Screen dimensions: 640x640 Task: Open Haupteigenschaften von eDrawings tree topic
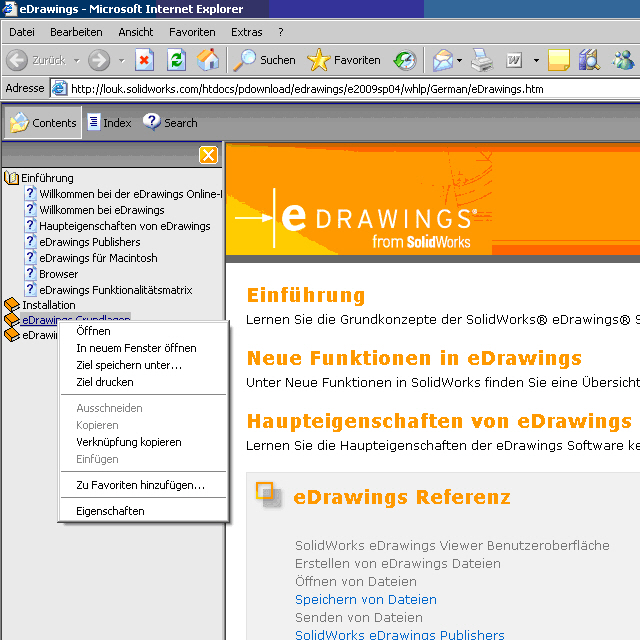click(124, 226)
